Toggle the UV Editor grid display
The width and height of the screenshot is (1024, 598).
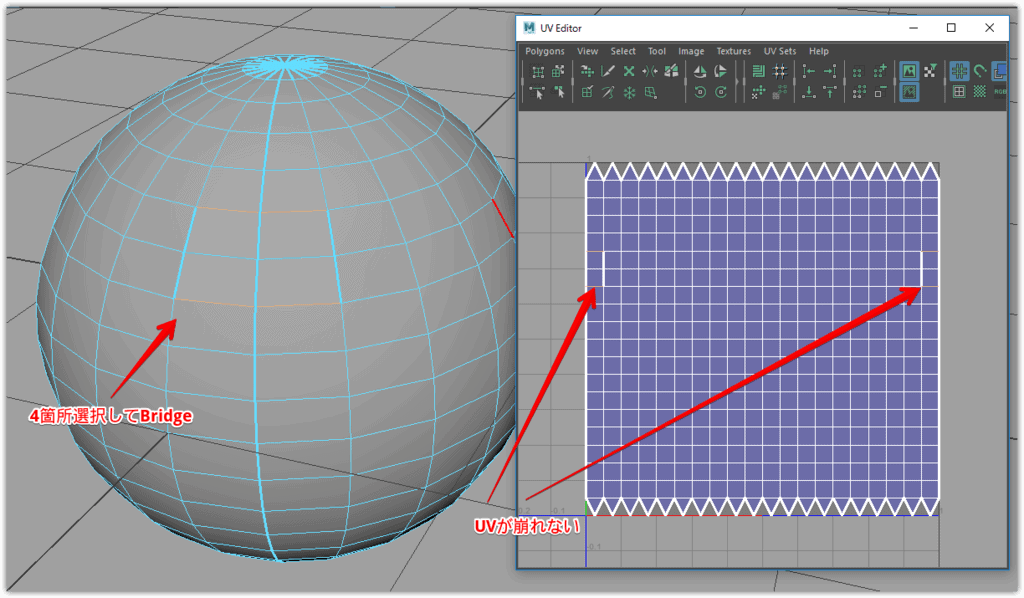click(959, 71)
